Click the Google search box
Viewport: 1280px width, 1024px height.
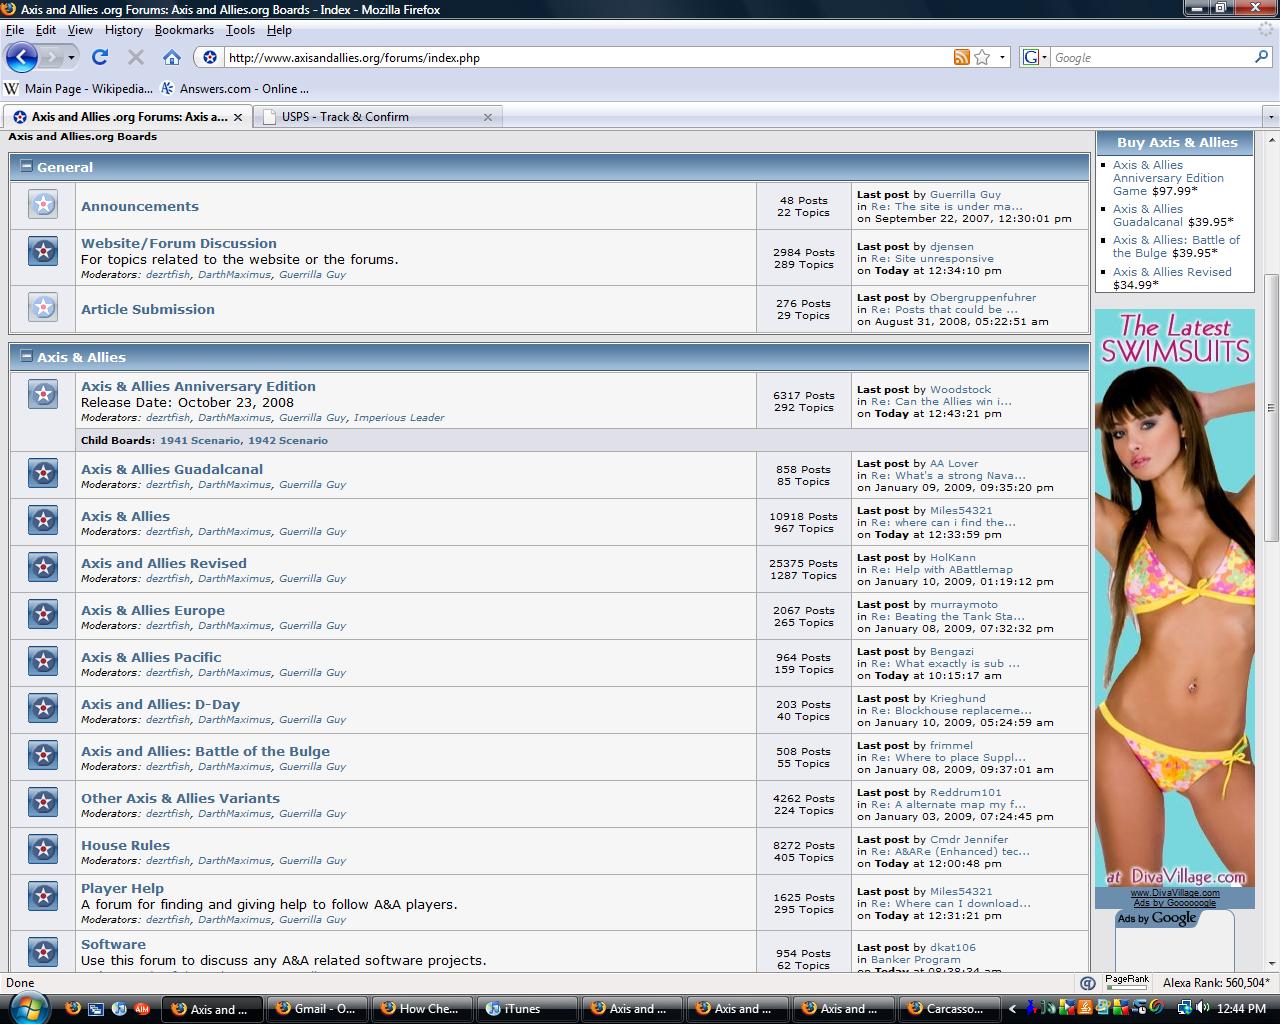coord(1151,57)
